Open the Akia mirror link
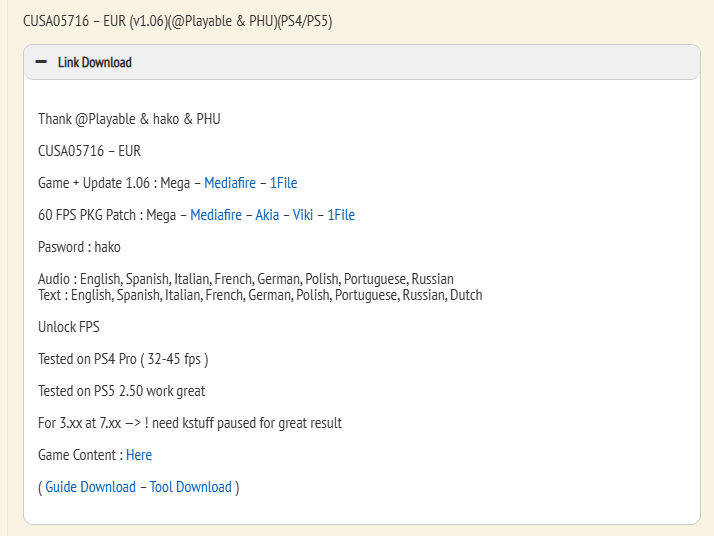The height and width of the screenshot is (536, 714). pos(267,215)
